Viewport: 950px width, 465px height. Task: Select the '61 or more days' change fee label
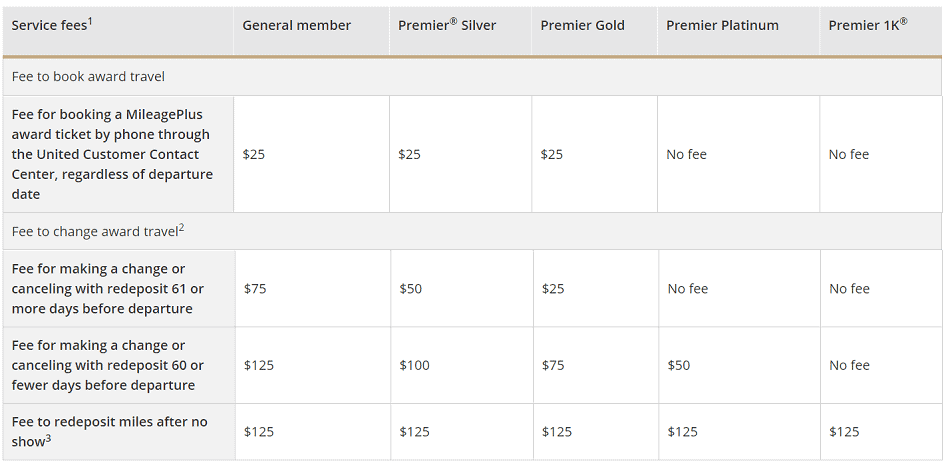(108, 288)
